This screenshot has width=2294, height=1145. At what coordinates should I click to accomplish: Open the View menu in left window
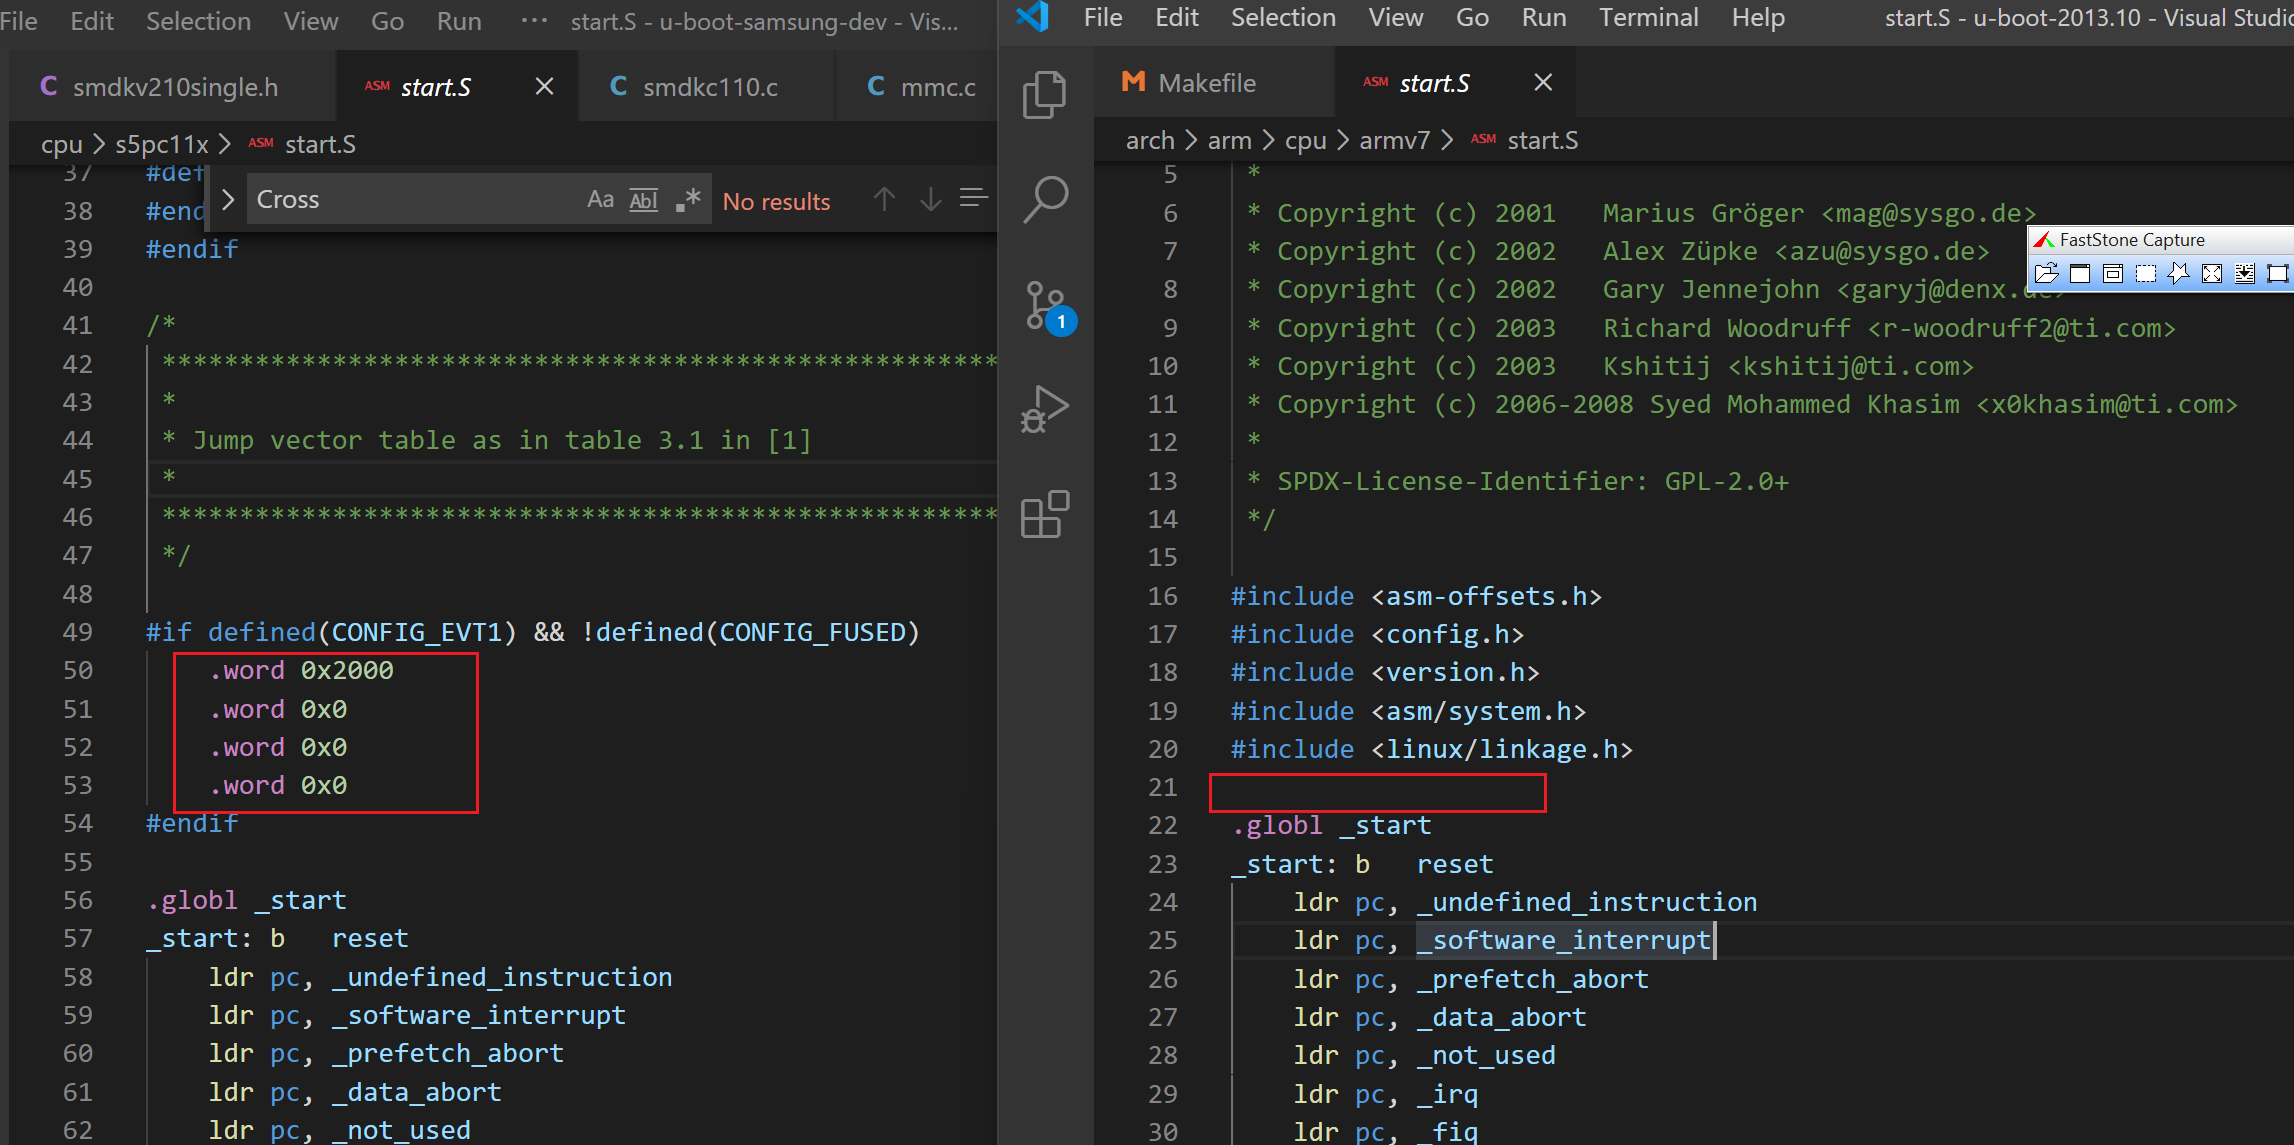311,21
